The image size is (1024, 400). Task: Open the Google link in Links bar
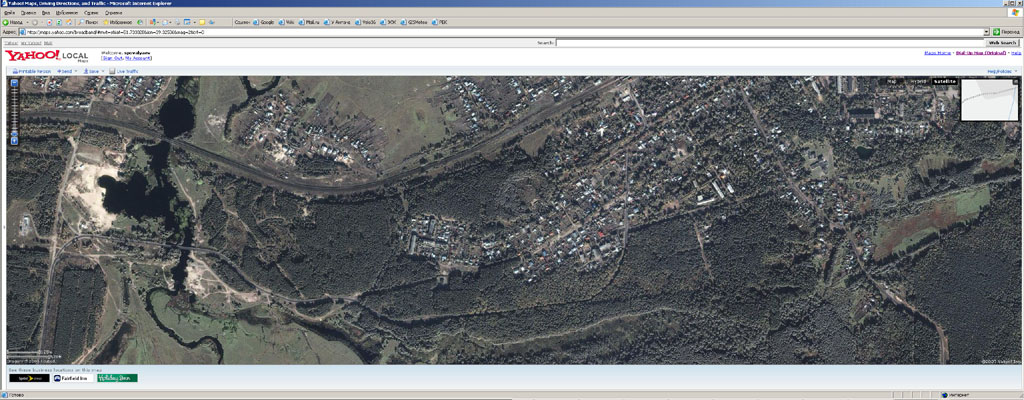(265, 21)
